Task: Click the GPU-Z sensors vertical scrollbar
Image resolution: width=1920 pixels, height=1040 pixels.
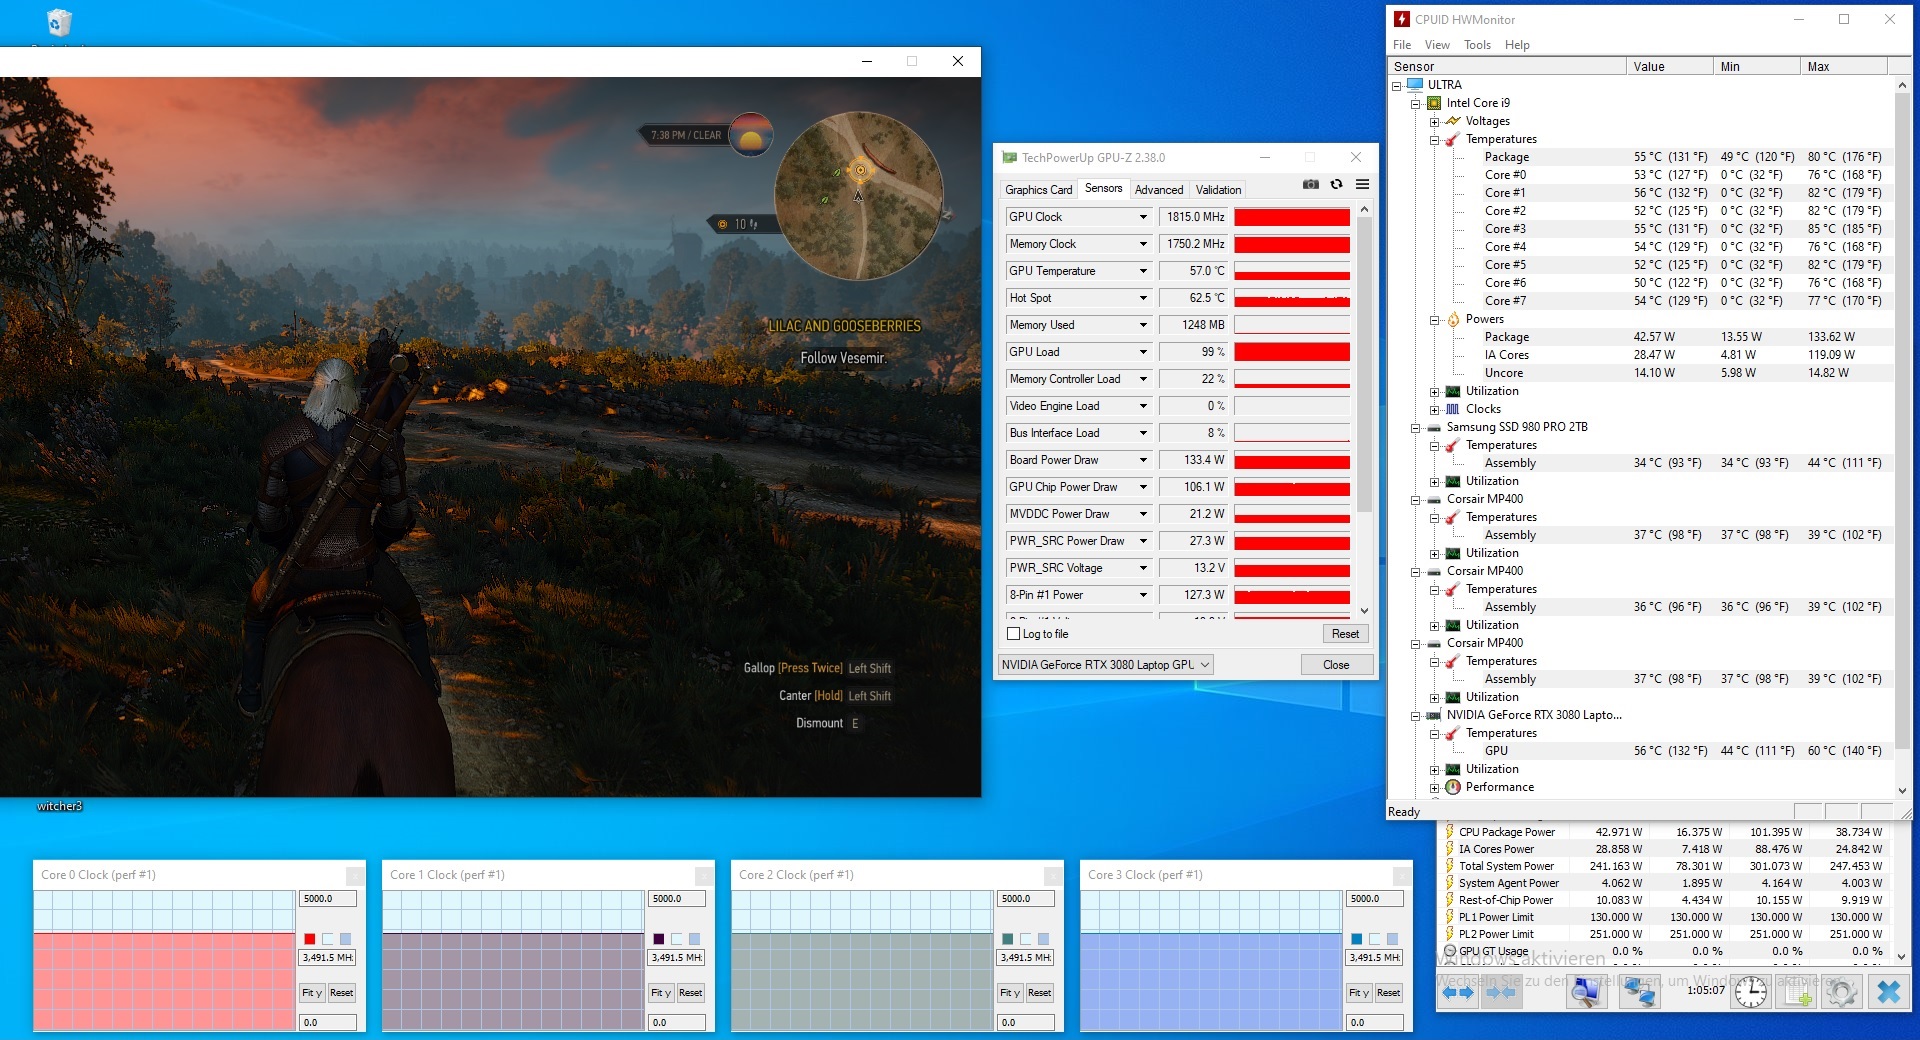Action: [1364, 410]
